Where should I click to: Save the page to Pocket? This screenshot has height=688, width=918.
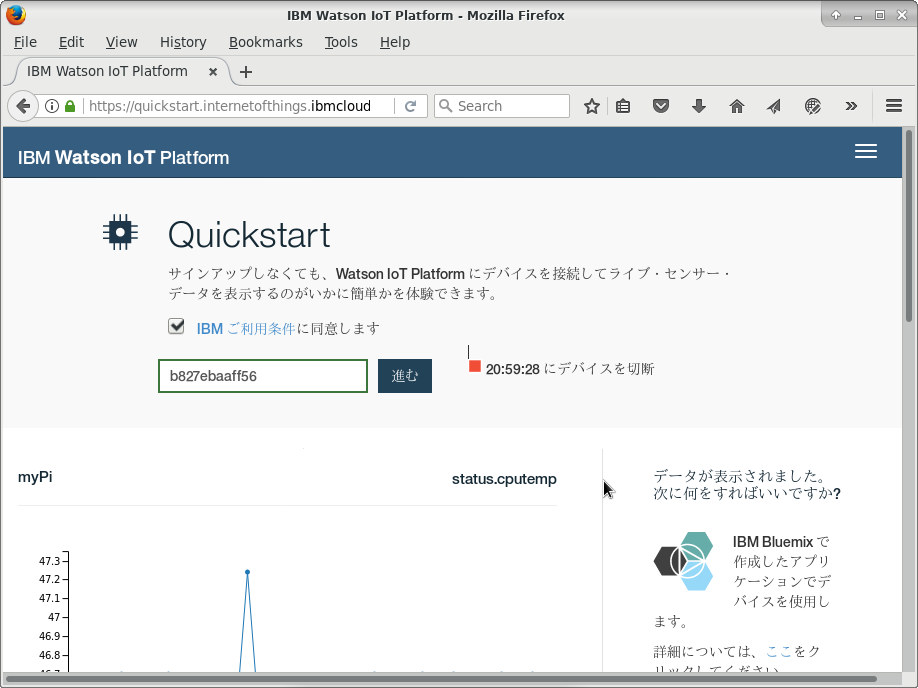(661, 105)
